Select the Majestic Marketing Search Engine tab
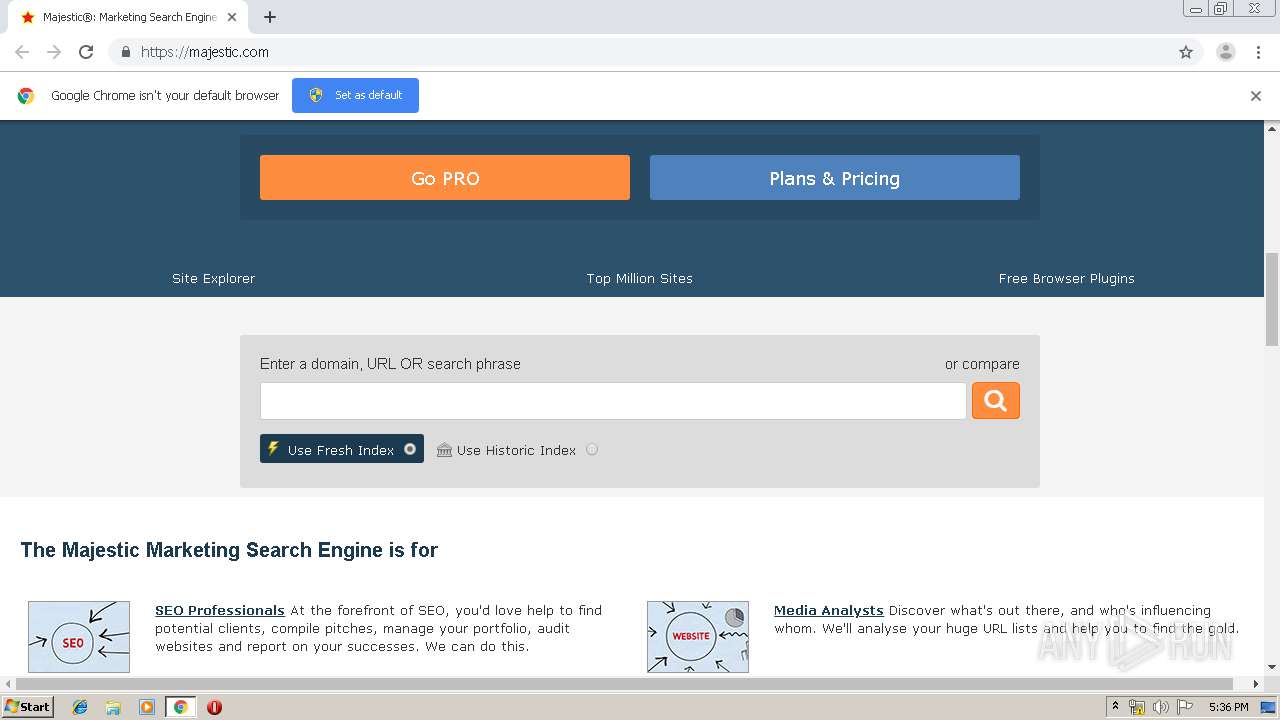 coord(129,17)
